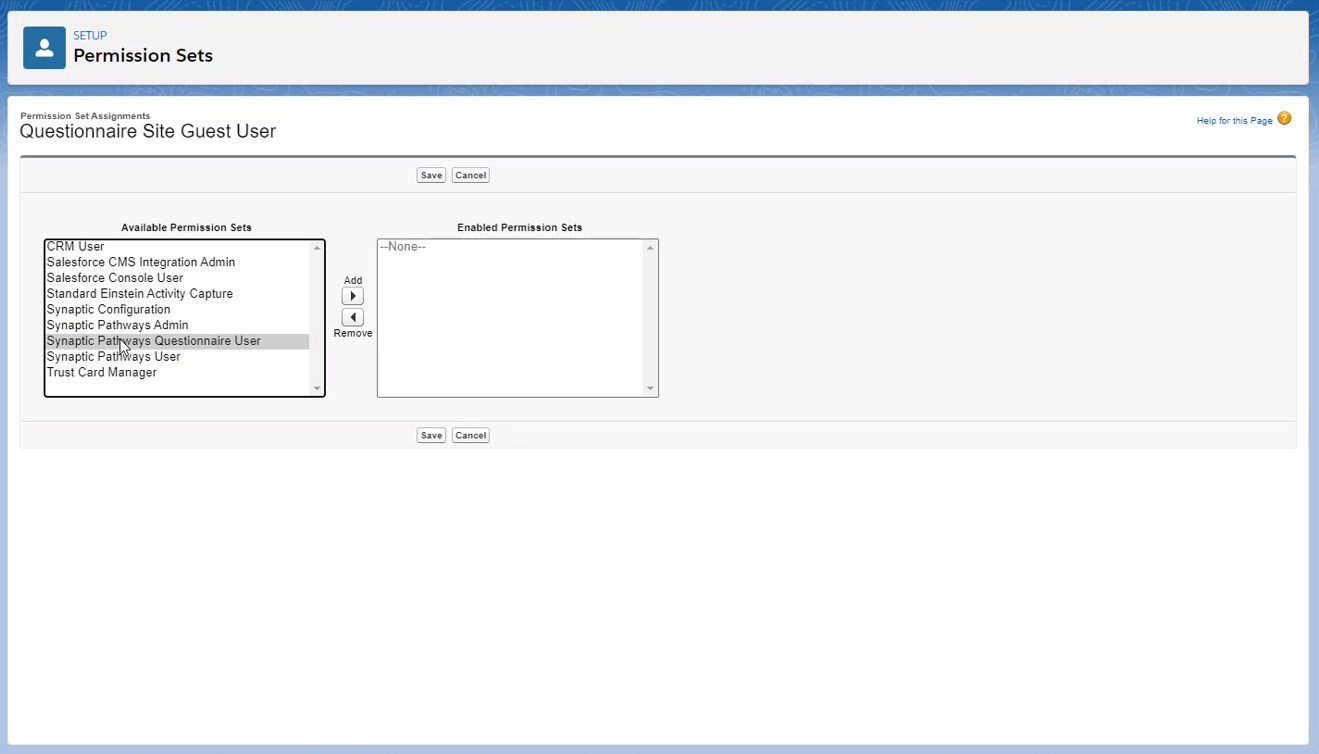
Task: Click the Remove left-arrow button
Action: pyautogui.click(x=352, y=317)
